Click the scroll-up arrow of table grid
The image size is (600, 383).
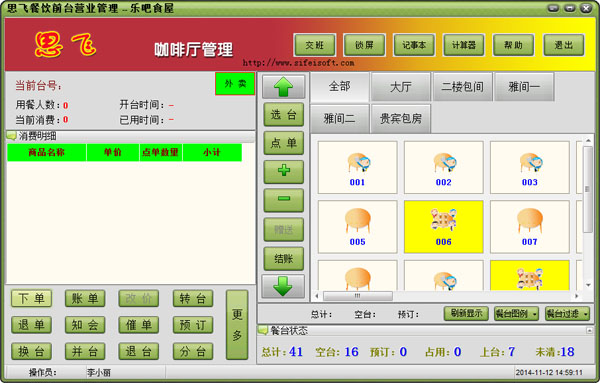click(588, 140)
